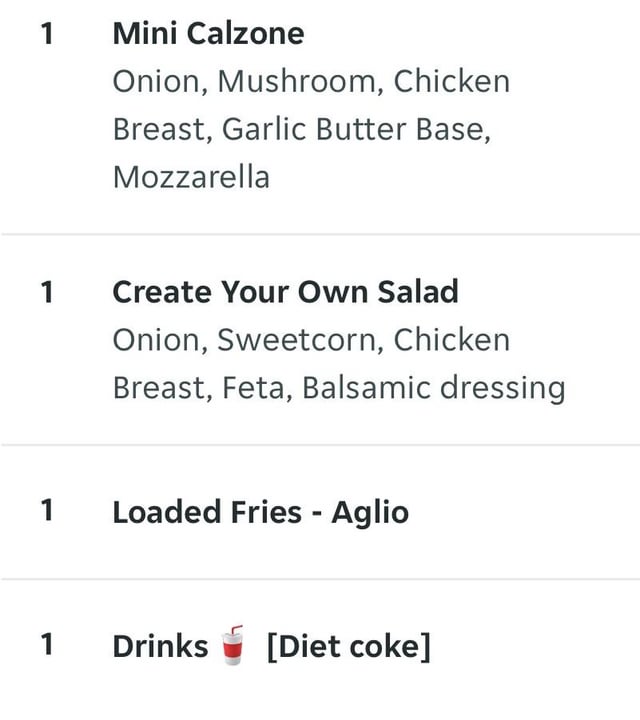
Task: Select the quantity next to Loaded Fries
Action: point(47,511)
